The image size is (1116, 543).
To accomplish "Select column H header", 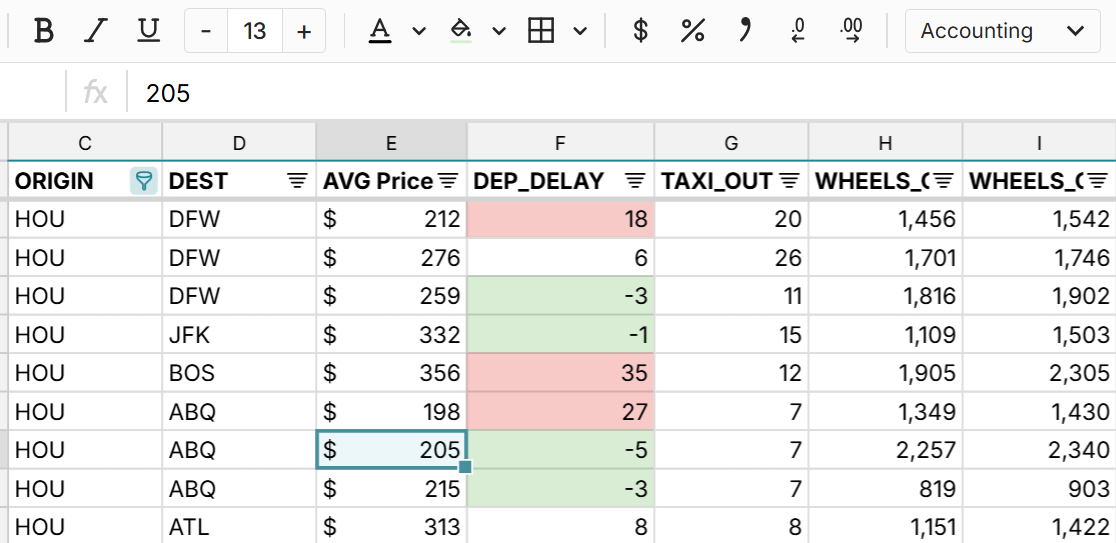I will click(885, 143).
